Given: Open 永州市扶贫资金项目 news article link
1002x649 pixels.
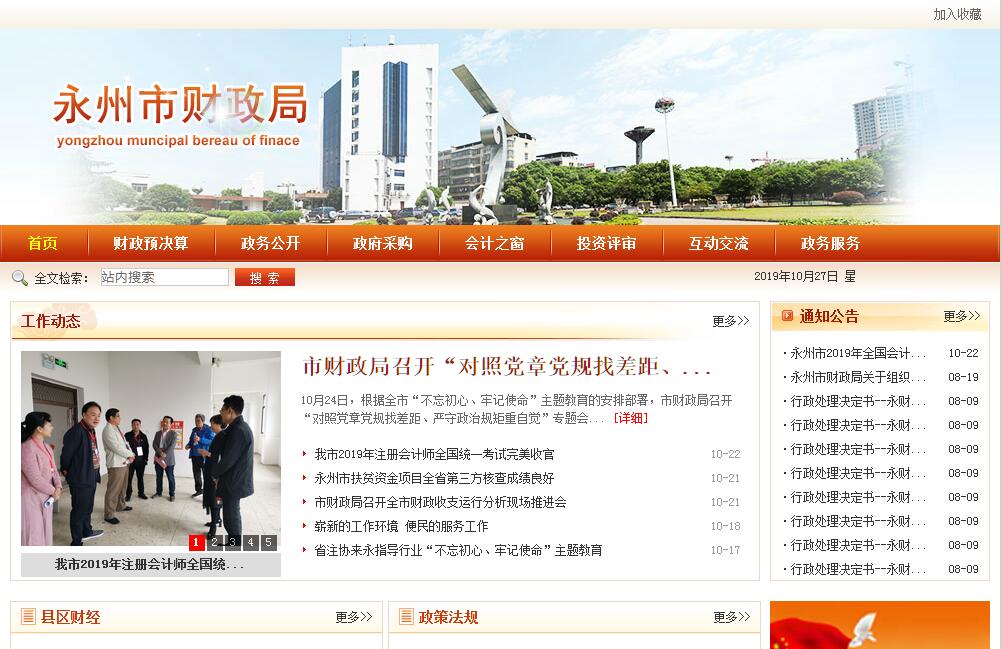Looking at the screenshot, I should tap(434, 478).
